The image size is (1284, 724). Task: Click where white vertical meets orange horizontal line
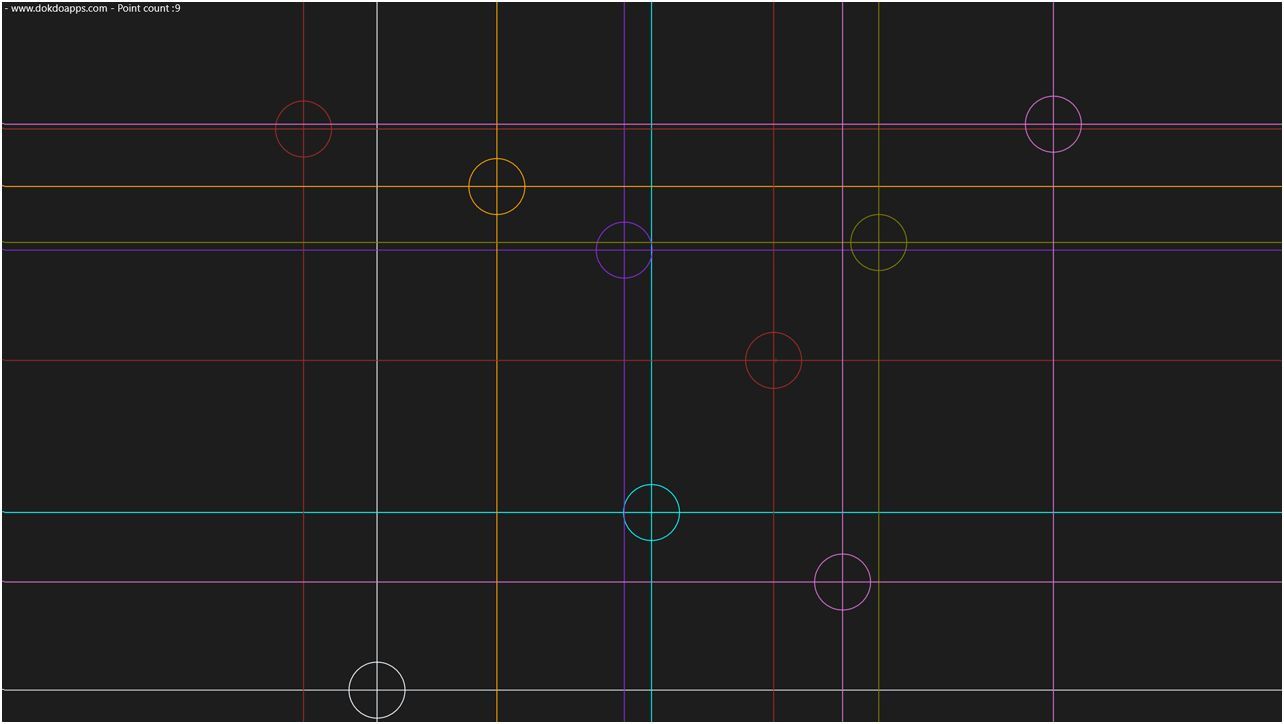point(377,187)
